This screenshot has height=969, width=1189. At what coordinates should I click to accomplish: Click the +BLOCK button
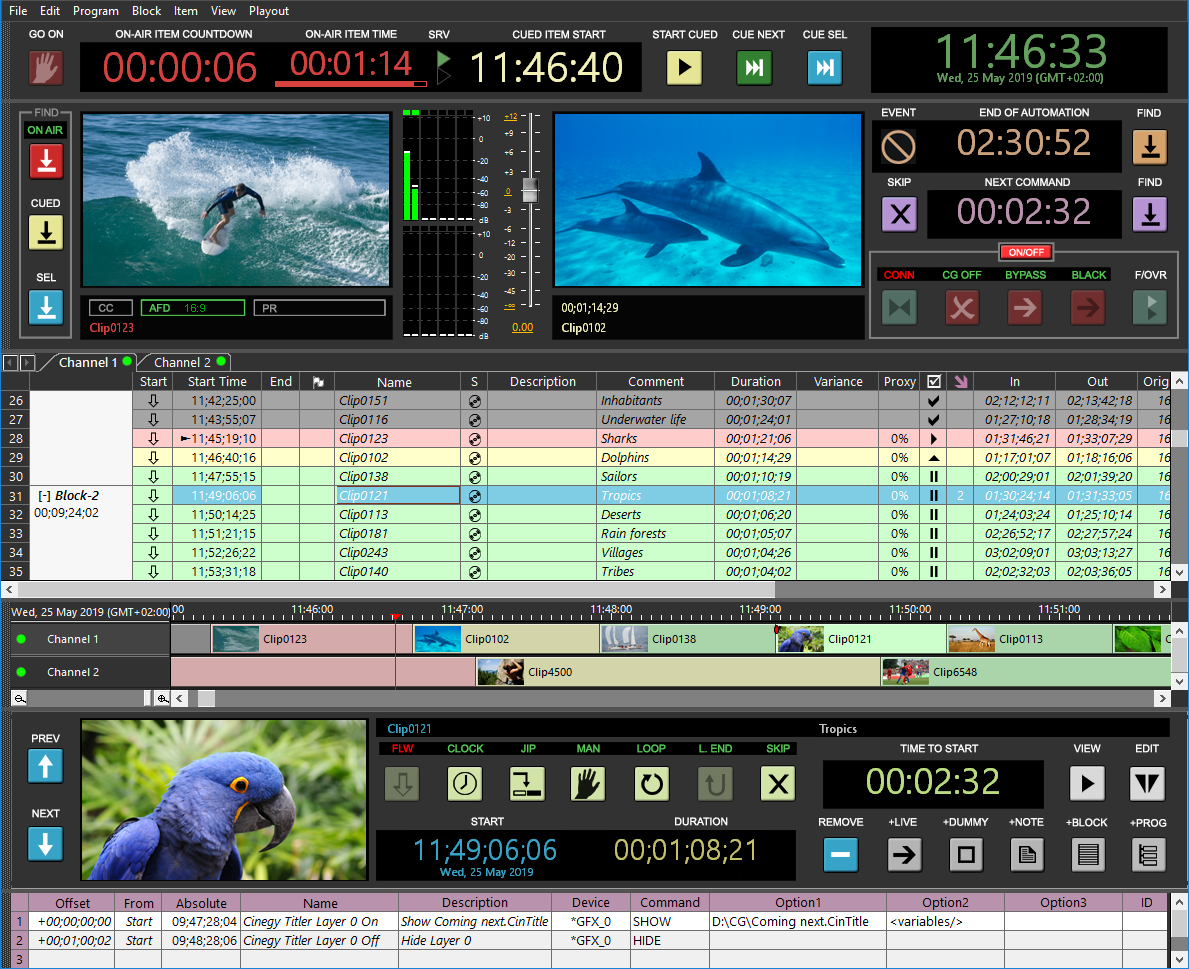pos(1087,855)
